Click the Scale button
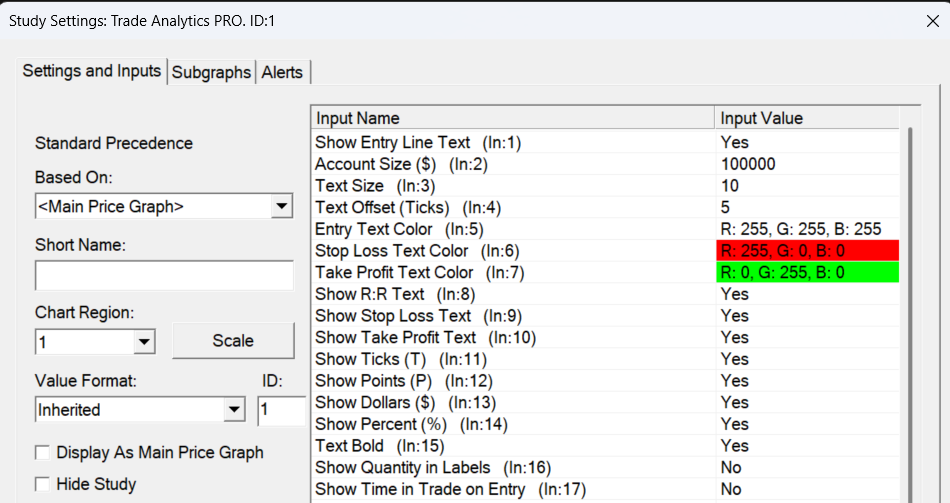The height and width of the screenshot is (503, 950). click(233, 341)
